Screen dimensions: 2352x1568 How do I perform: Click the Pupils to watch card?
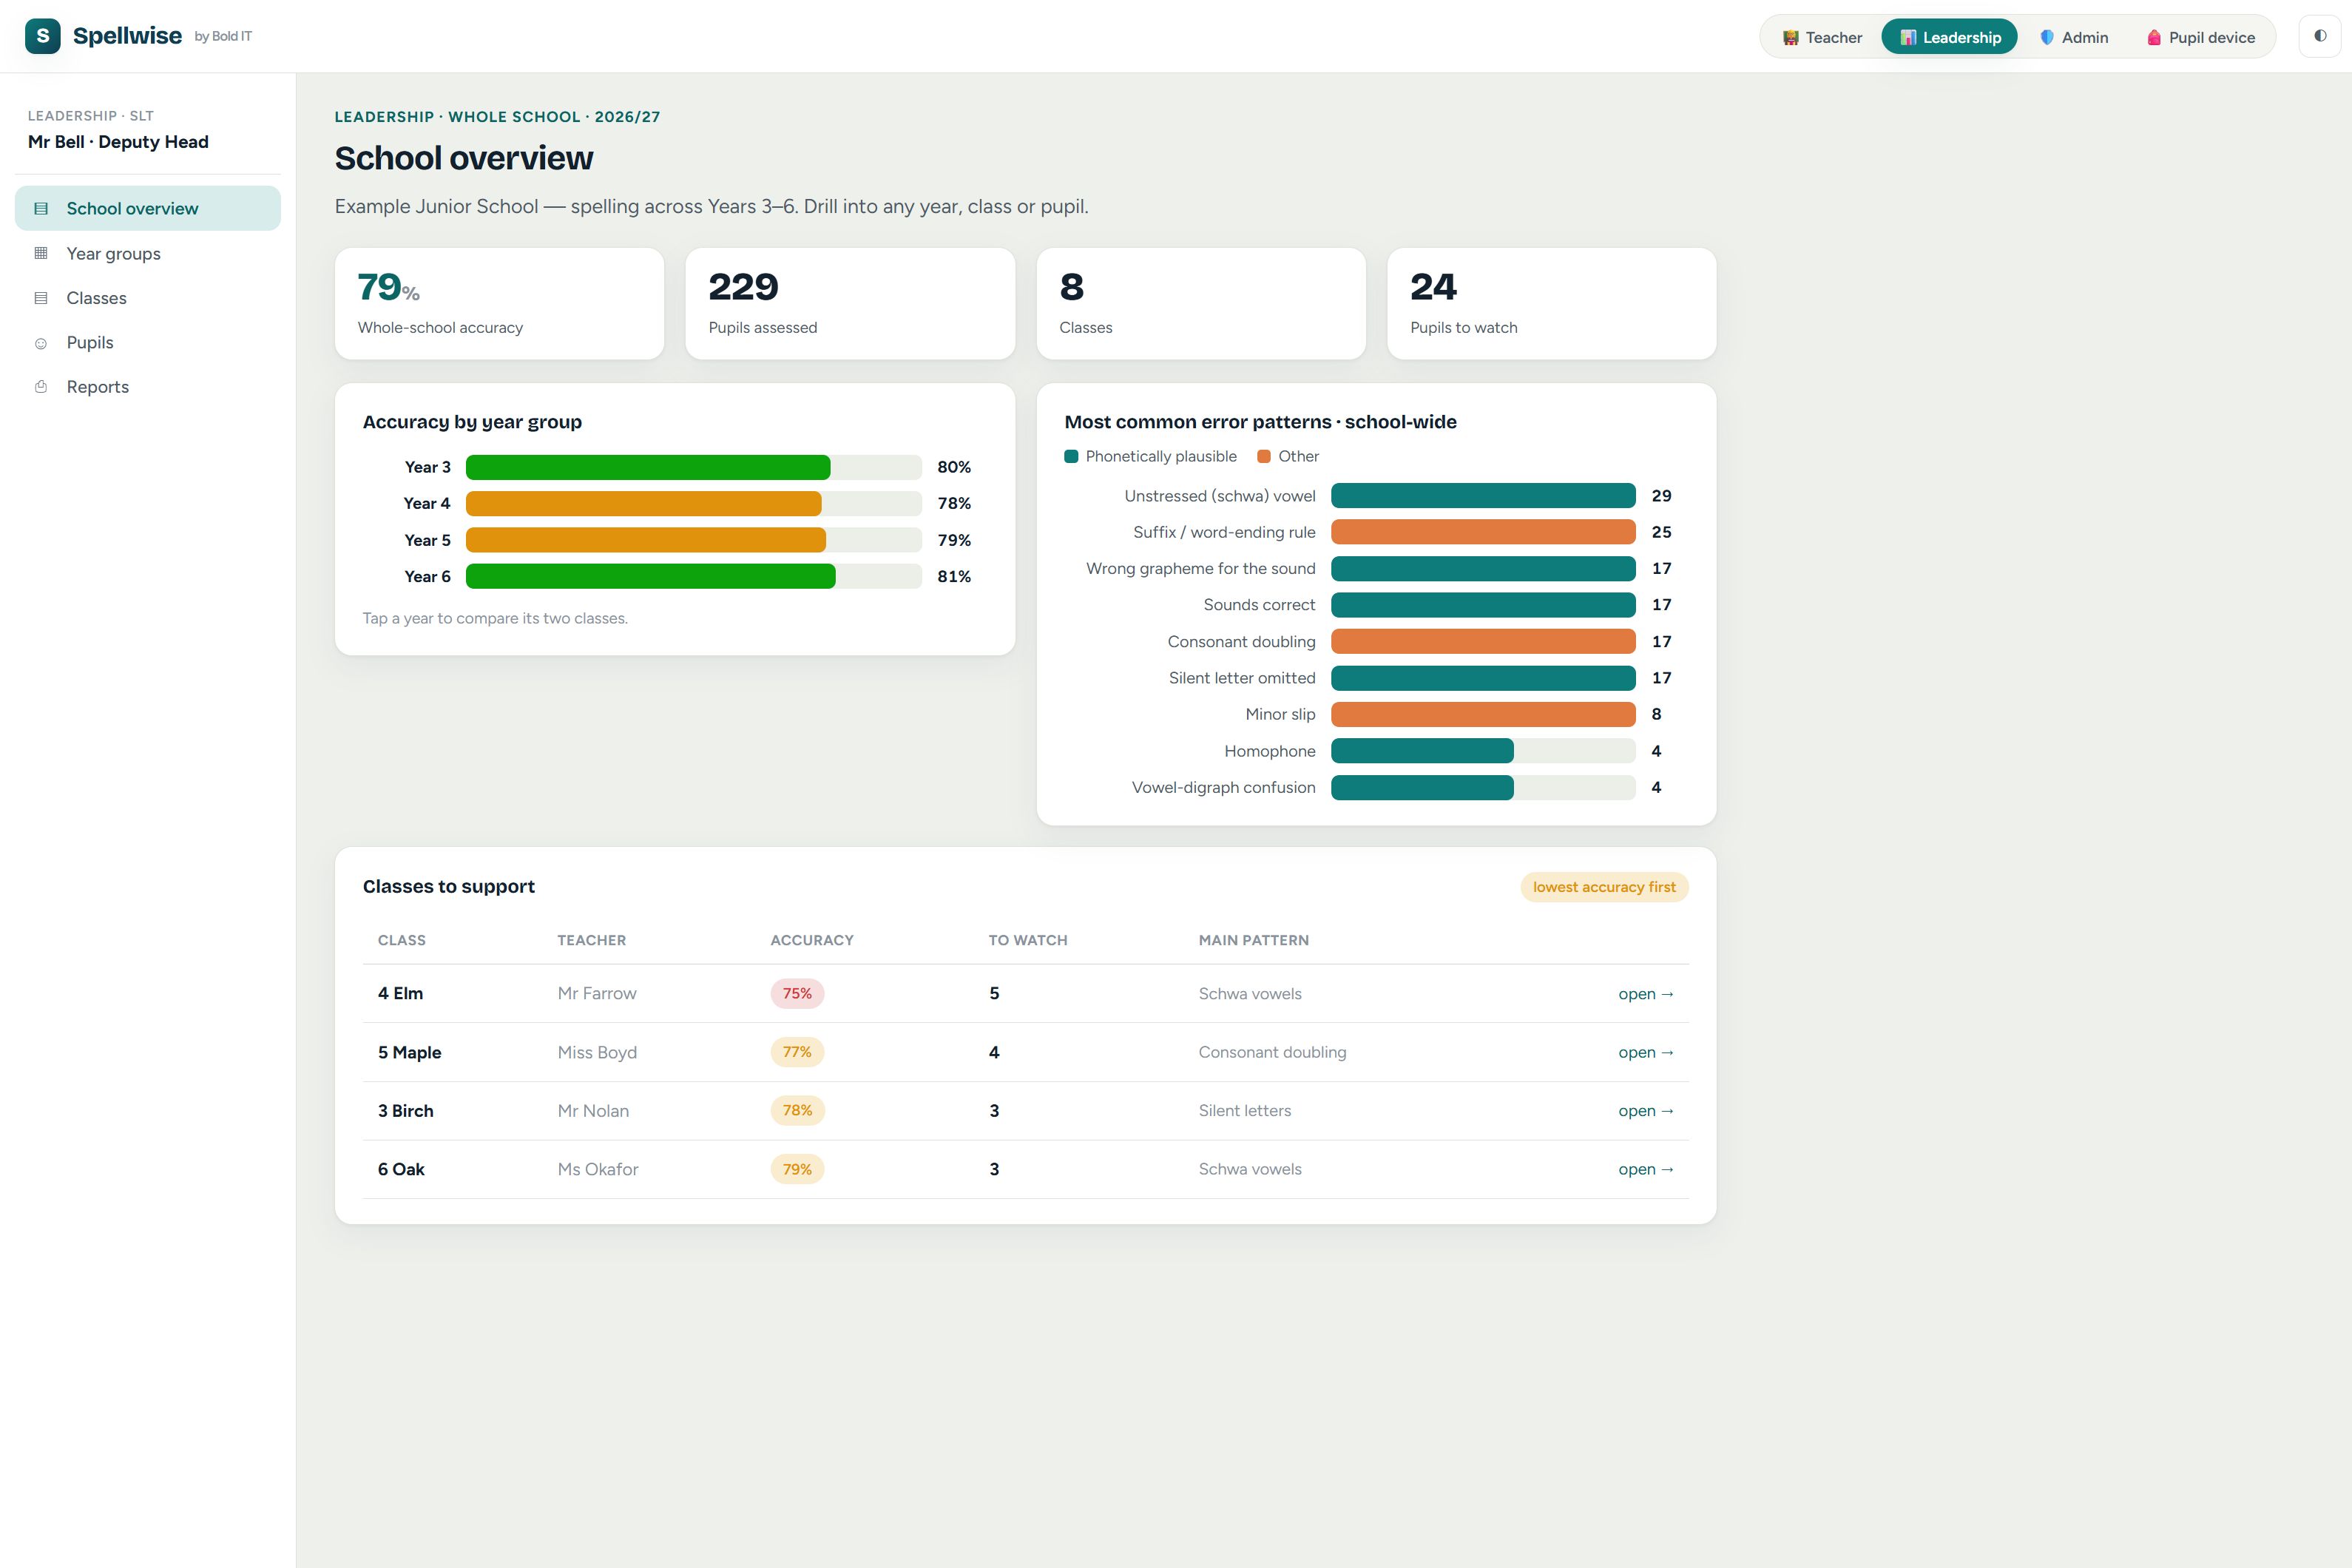[1551, 304]
